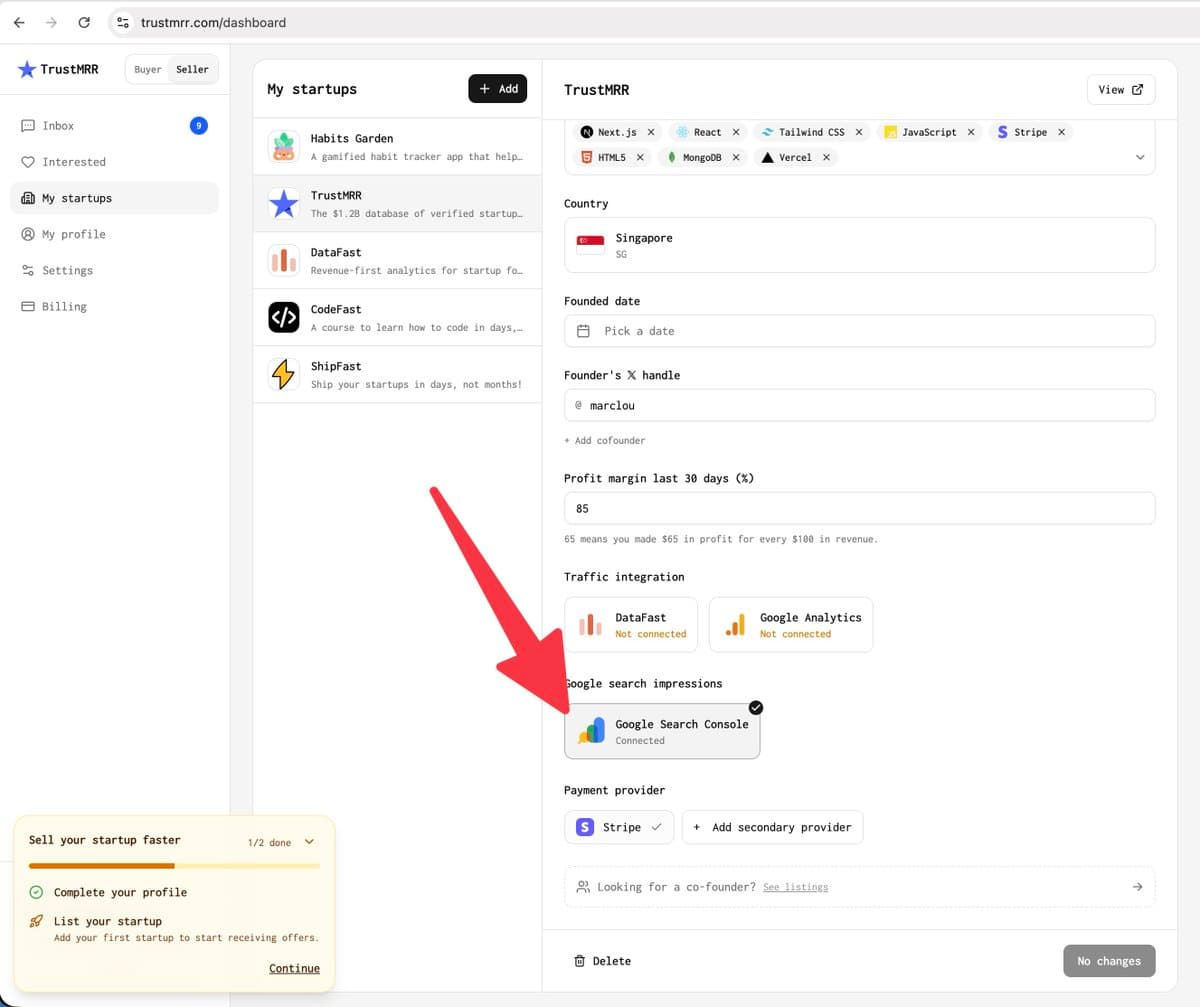This screenshot has height=1007, width=1200.
Task: Remove the Stripe tech stack tag
Action: click(1061, 132)
